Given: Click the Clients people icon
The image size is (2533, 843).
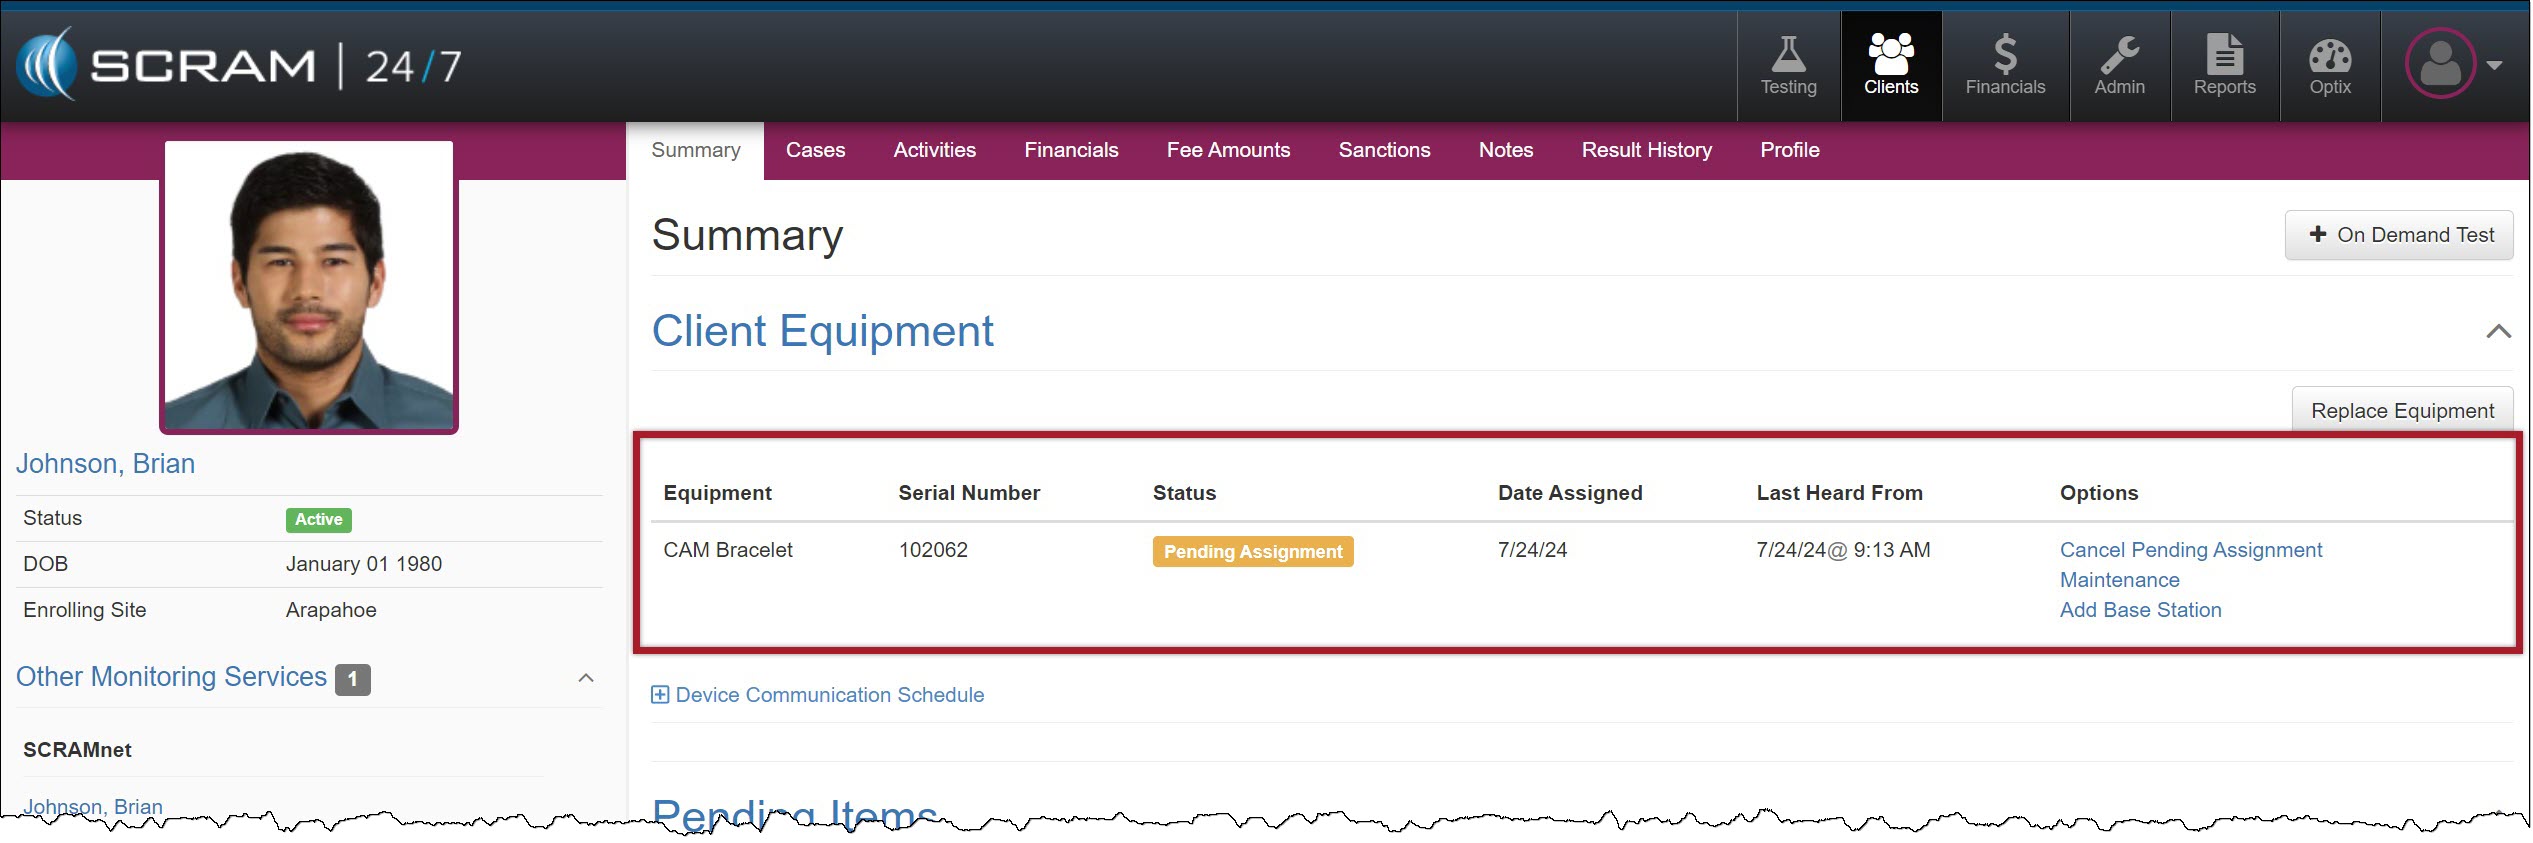Looking at the screenshot, I should (x=1890, y=56).
